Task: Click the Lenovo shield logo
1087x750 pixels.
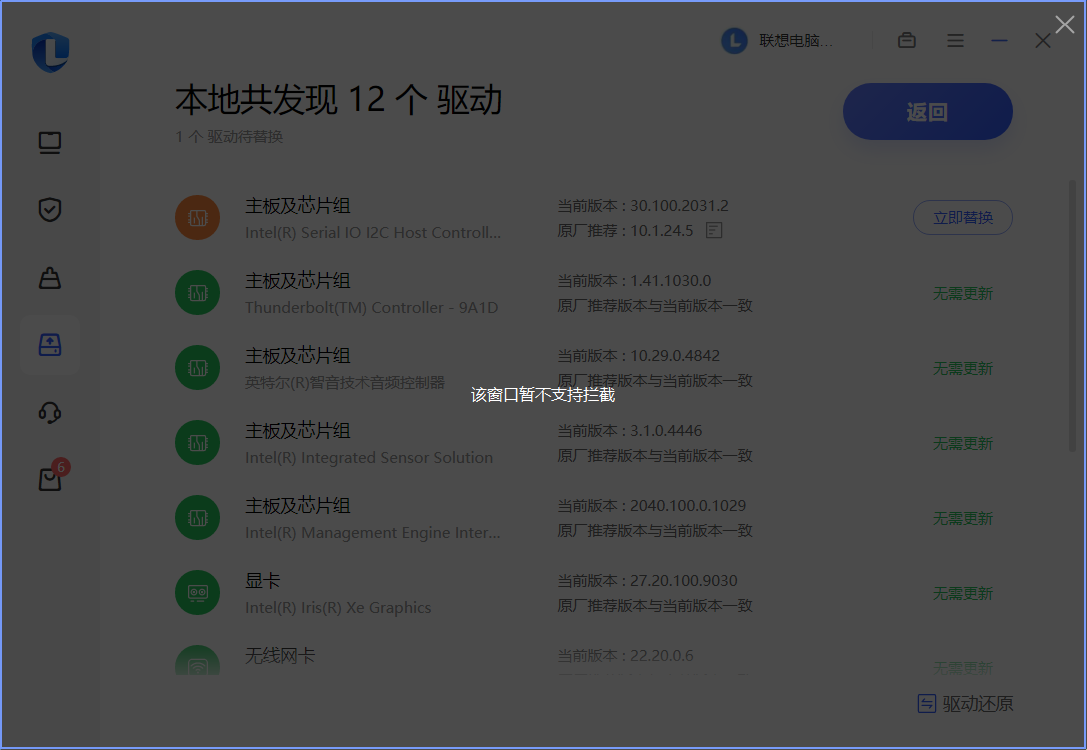Action: [50, 52]
